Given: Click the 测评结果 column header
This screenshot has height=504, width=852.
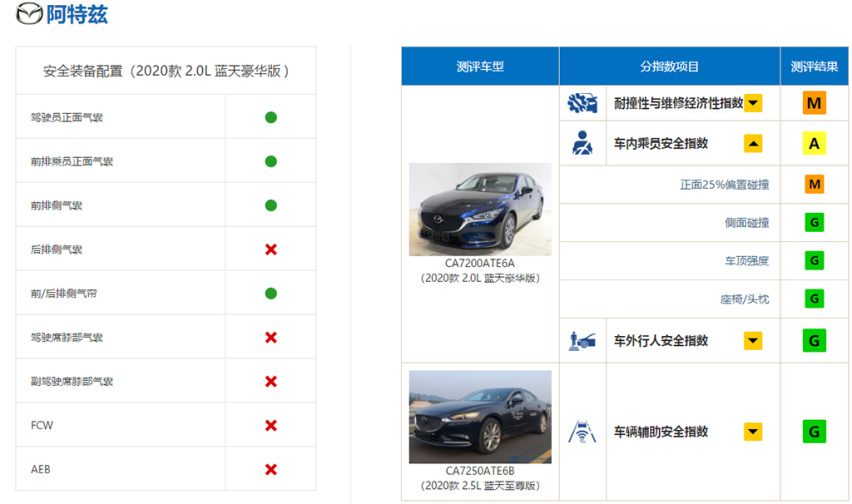Looking at the screenshot, I should point(814,66).
